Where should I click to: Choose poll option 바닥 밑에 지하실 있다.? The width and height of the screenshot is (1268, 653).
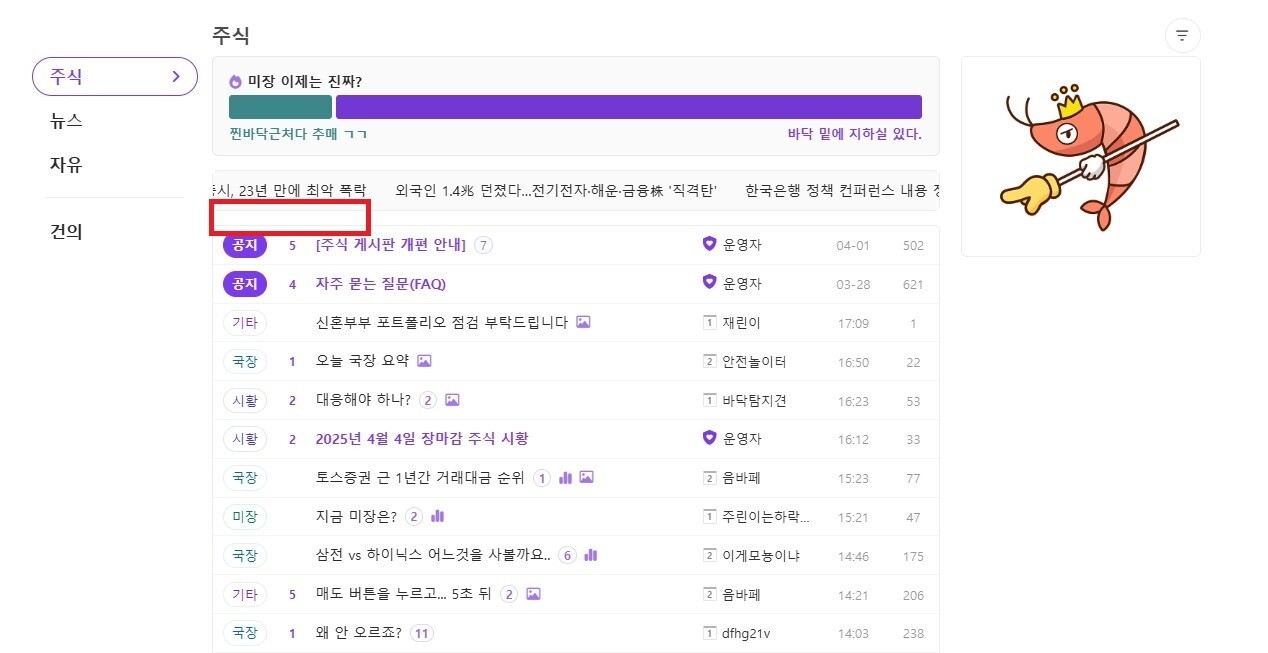pos(854,134)
